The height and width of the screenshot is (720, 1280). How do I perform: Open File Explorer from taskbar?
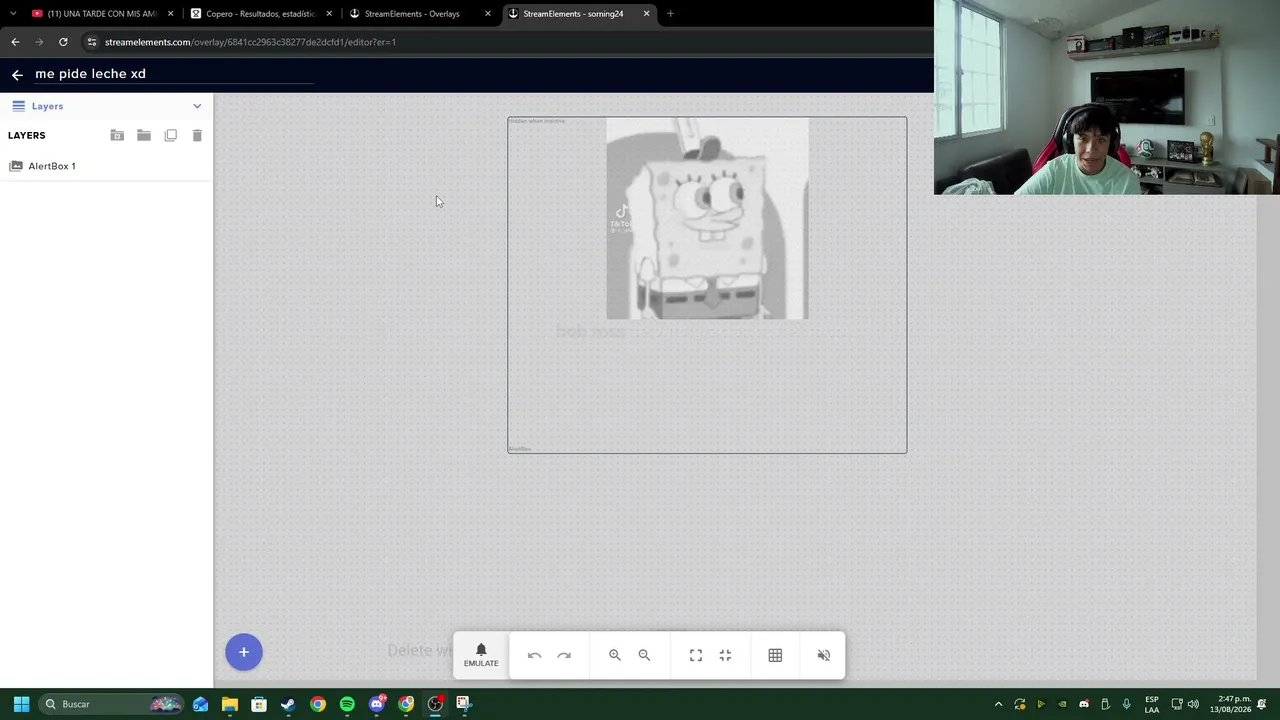click(x=230, y=704)
